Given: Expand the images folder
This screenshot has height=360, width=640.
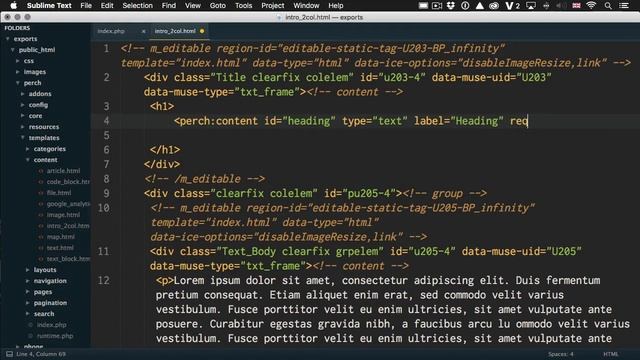Looking at the screenshot, I should (x=18, y=72).
